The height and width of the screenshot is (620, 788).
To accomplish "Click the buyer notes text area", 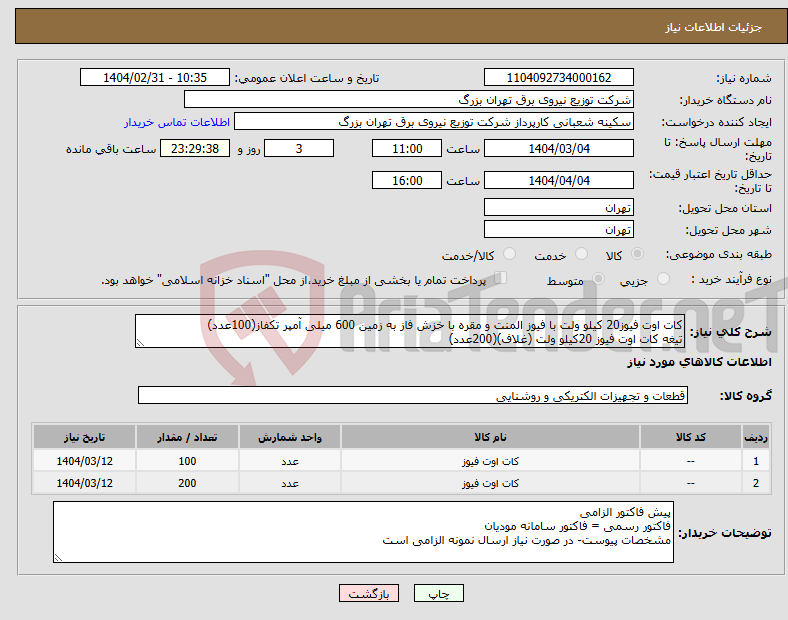I will click(x=363, y=532).
